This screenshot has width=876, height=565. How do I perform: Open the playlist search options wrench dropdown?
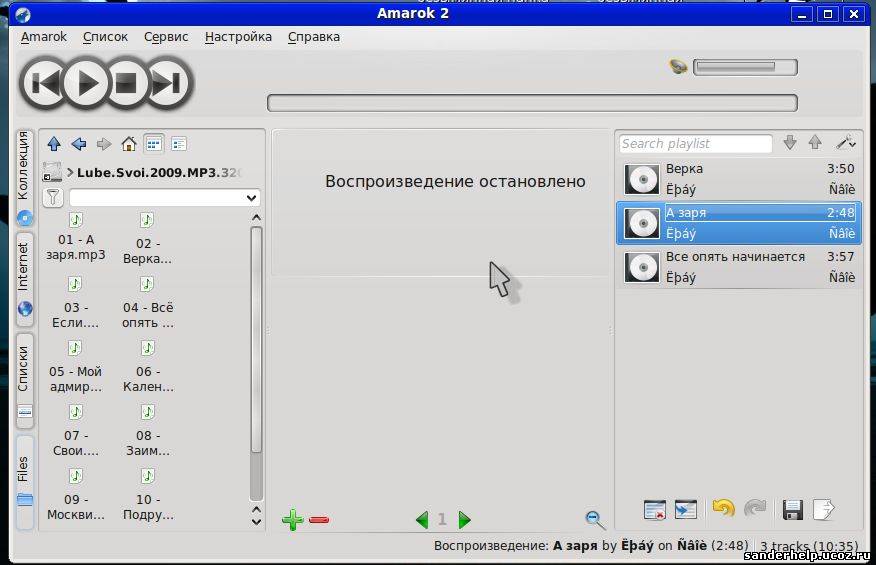pos(846,143)
